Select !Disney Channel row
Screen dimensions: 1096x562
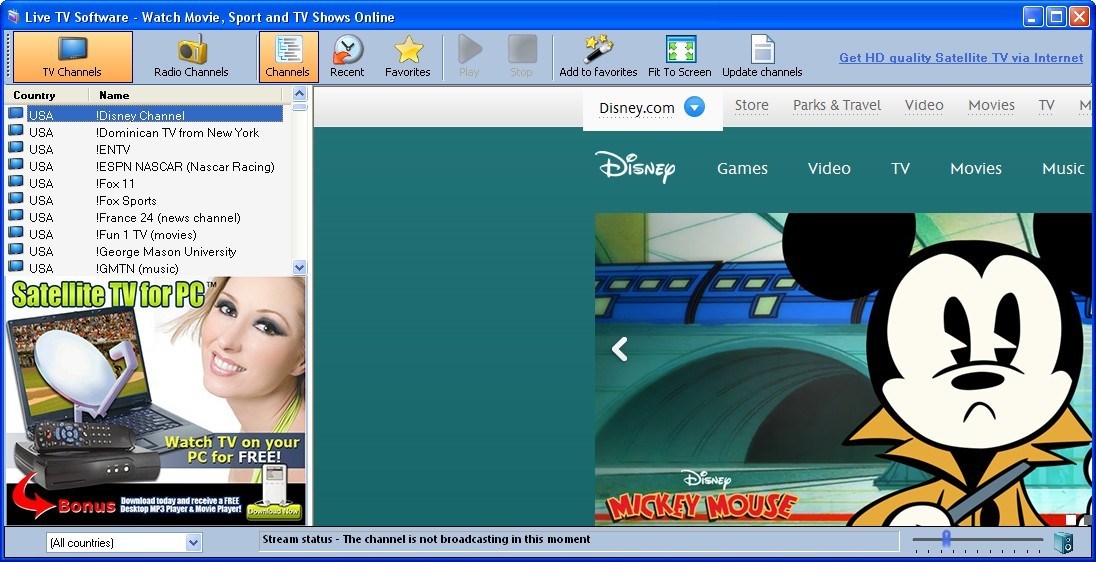[145, 115]
